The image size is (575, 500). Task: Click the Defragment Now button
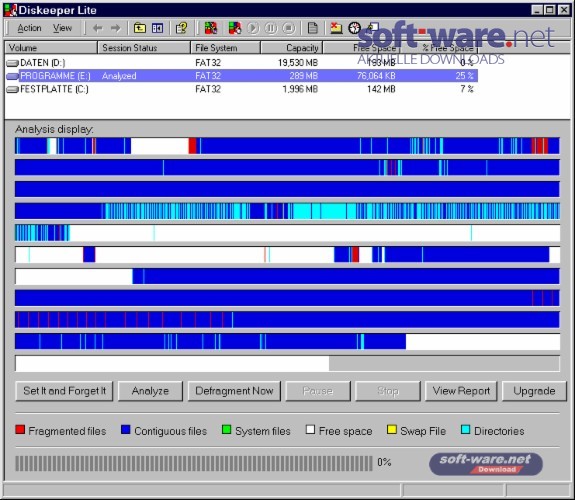pyautogui.click(x=234, y=391)
